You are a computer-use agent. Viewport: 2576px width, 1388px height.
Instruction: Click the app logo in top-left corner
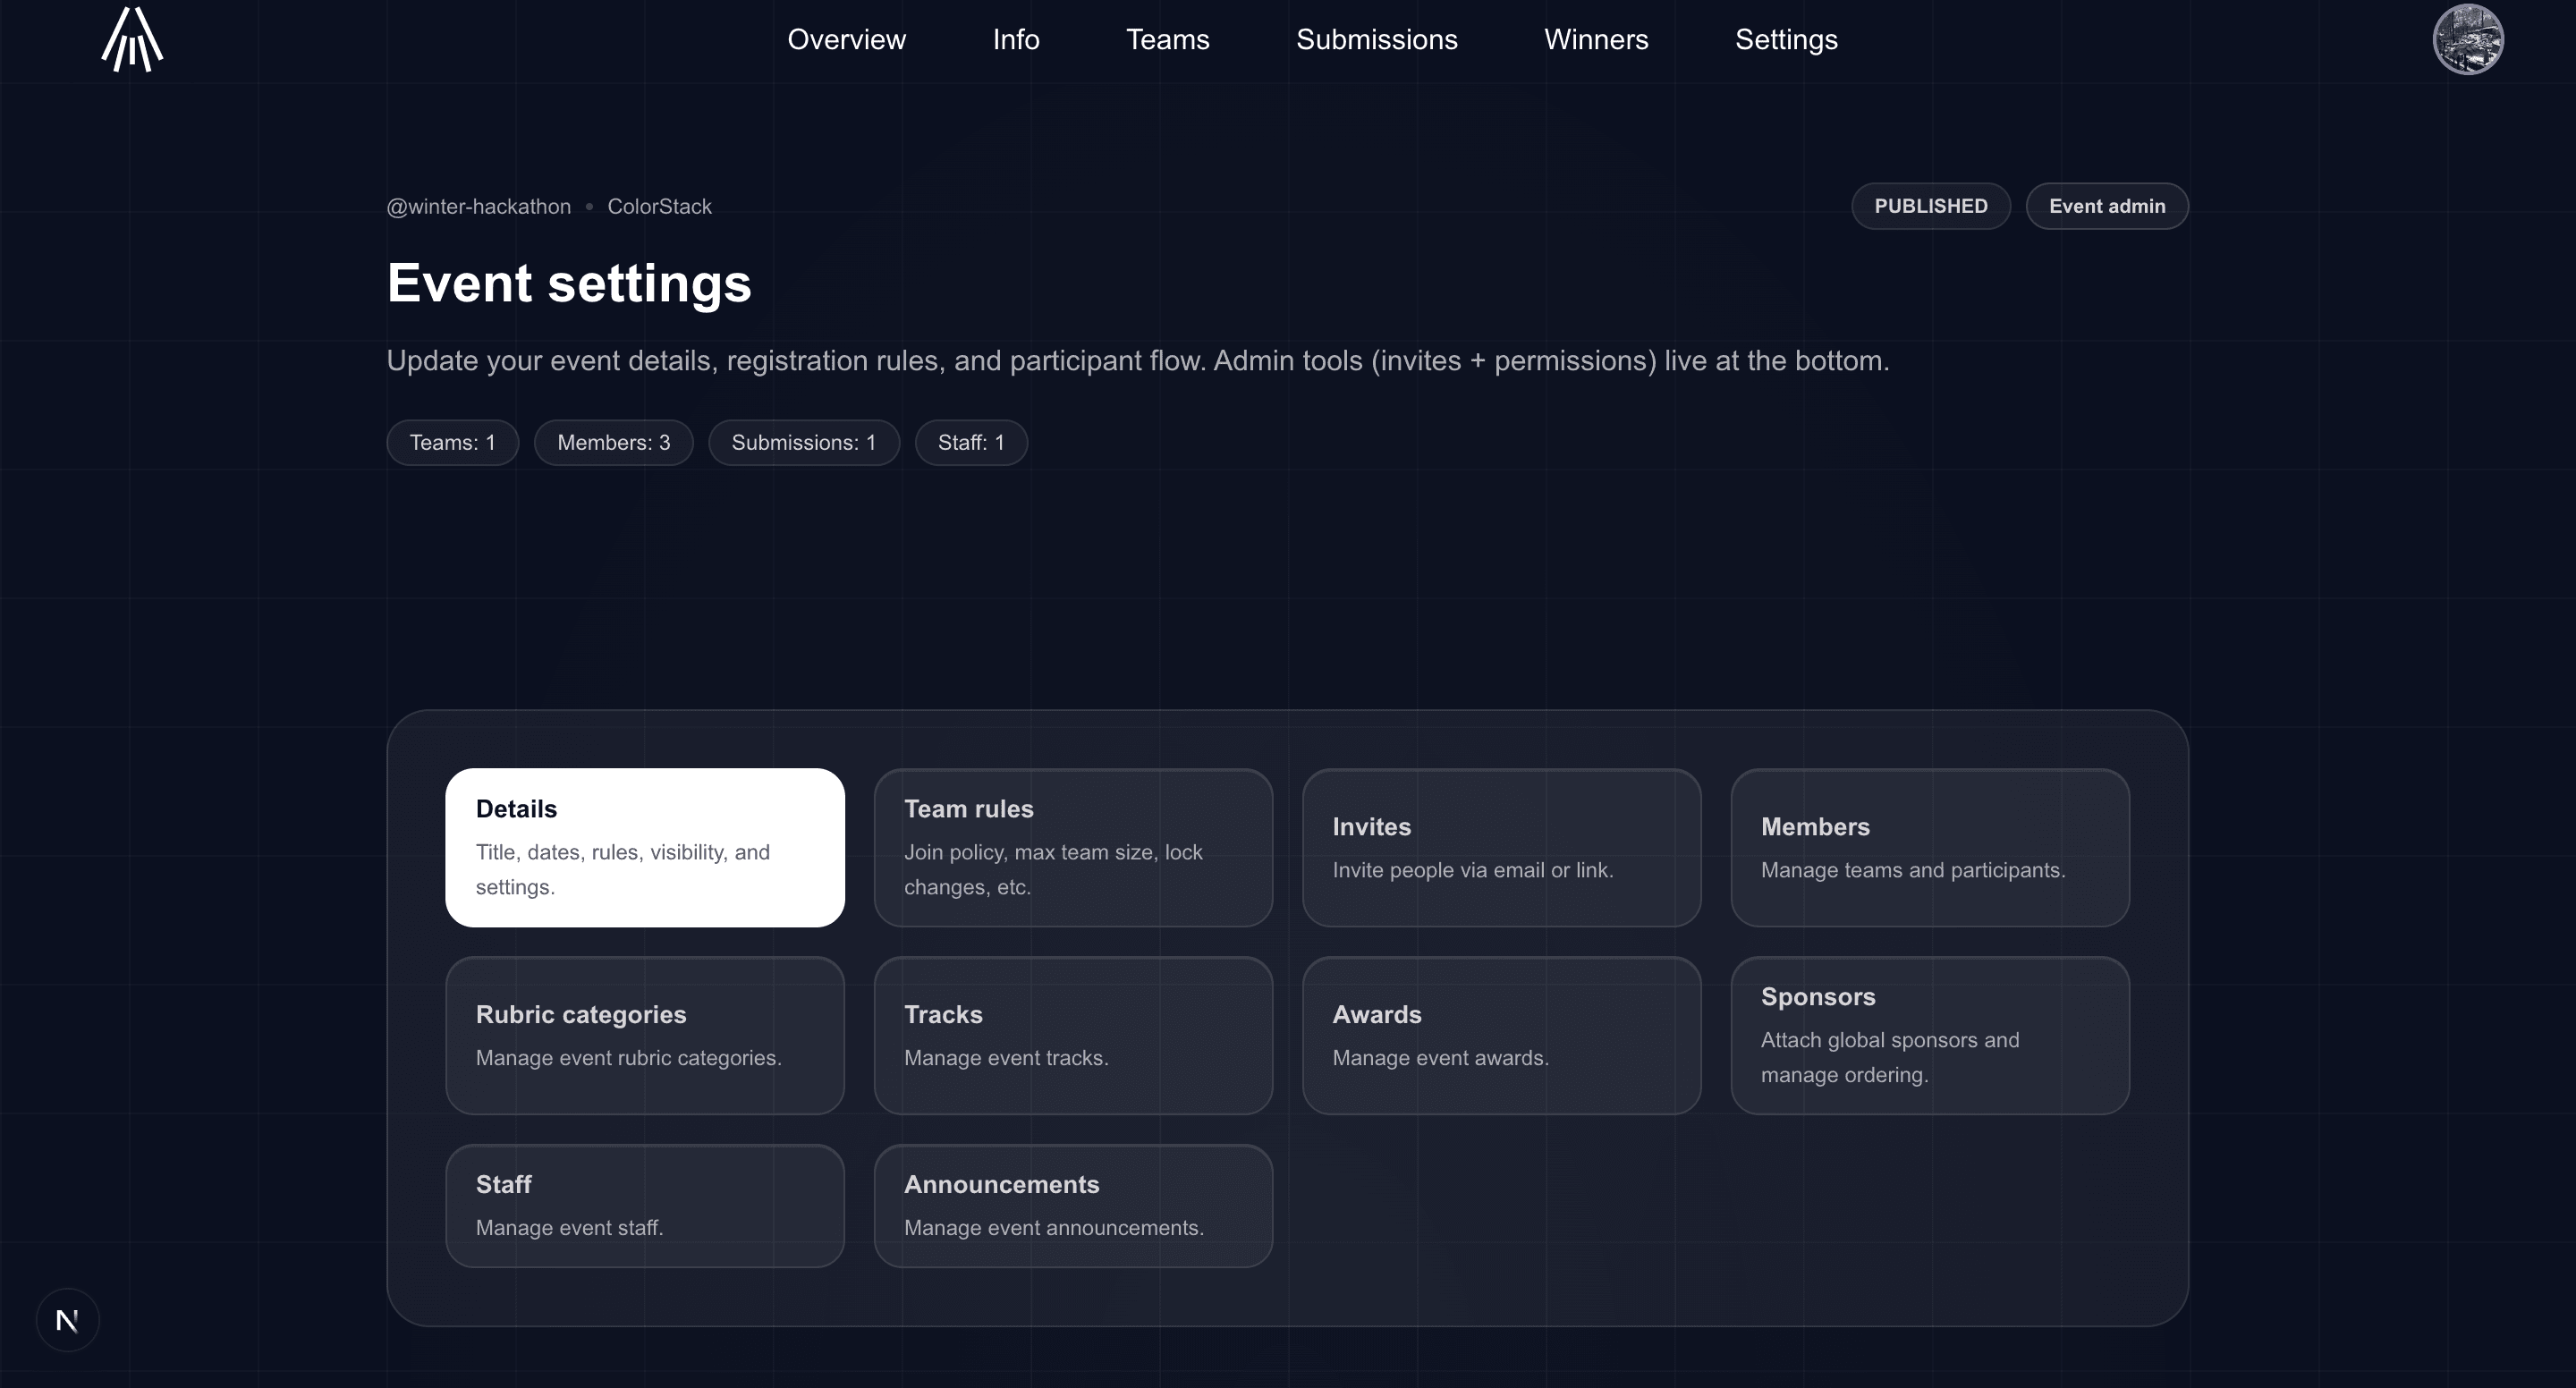click(132, 40)
